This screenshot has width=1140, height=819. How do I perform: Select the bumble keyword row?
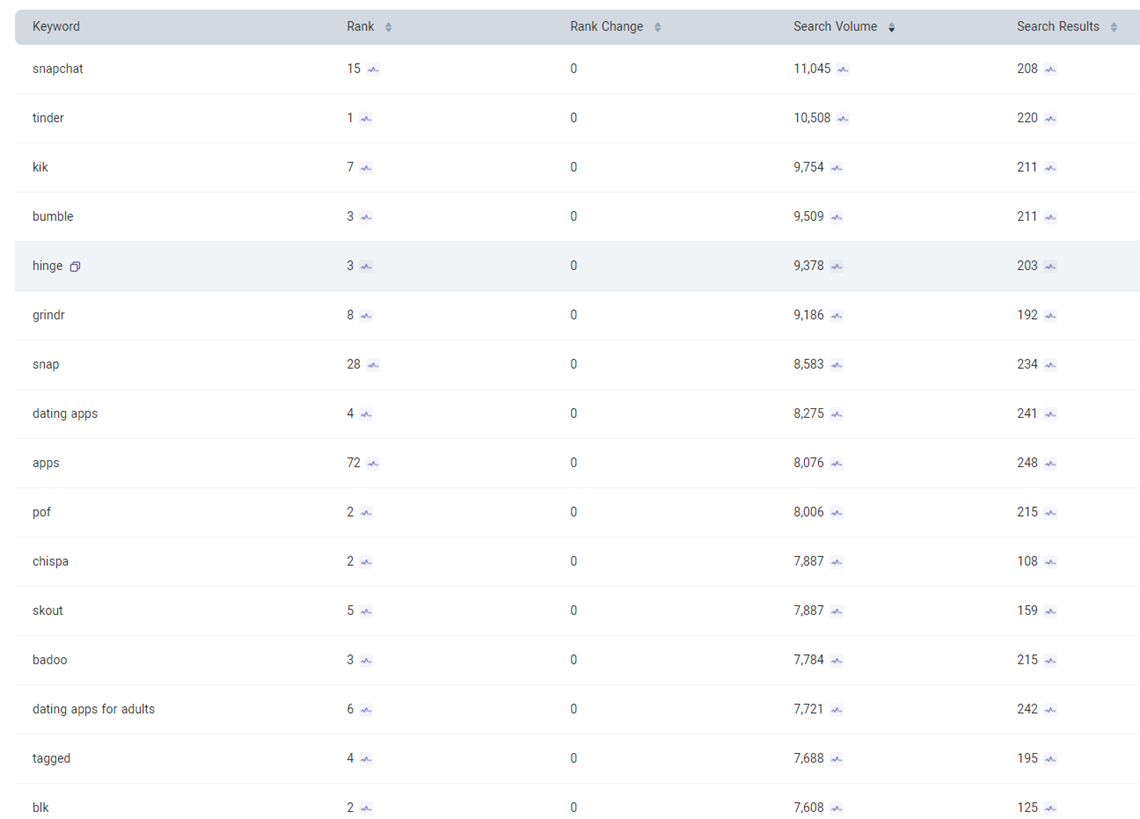coord(53,217)
